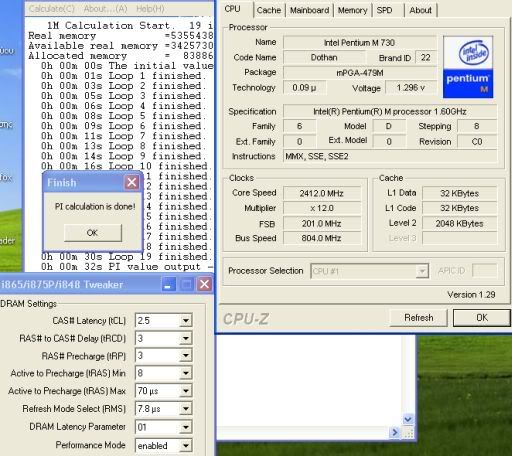Open the Processor Selection CPU #1 dropdown

click(369, 271)
